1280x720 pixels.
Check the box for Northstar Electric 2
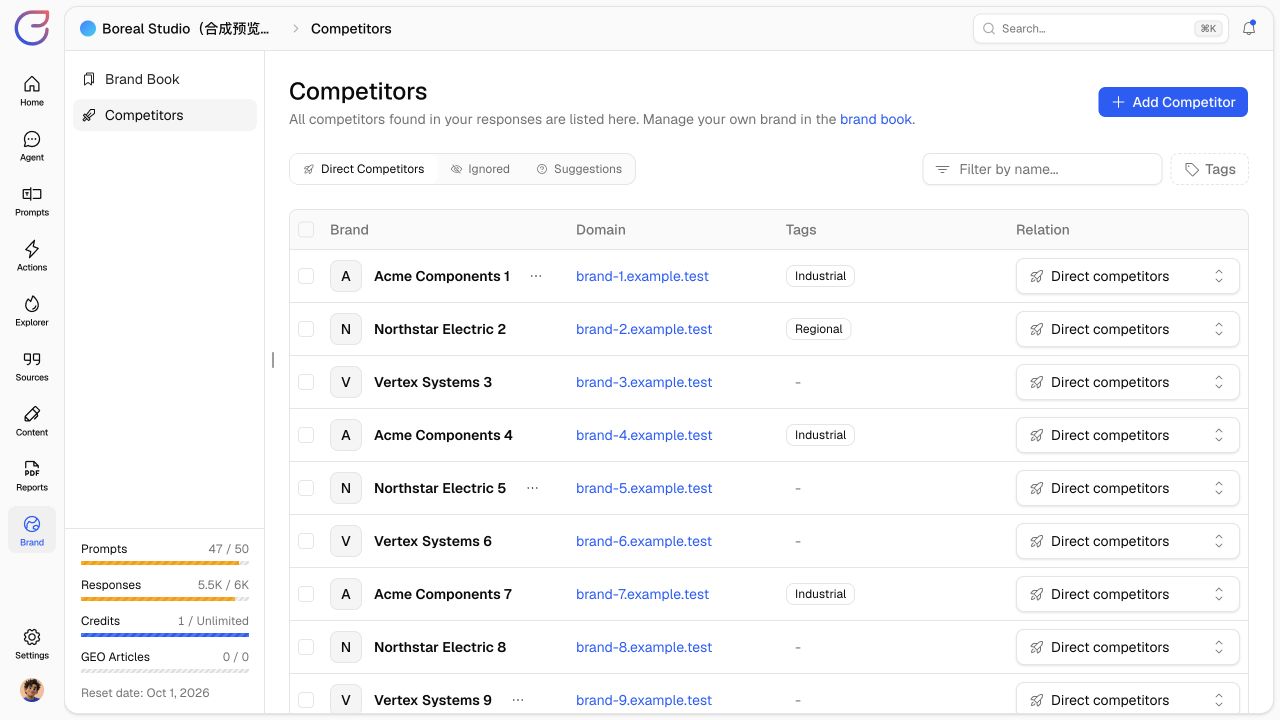coord(306,329)
